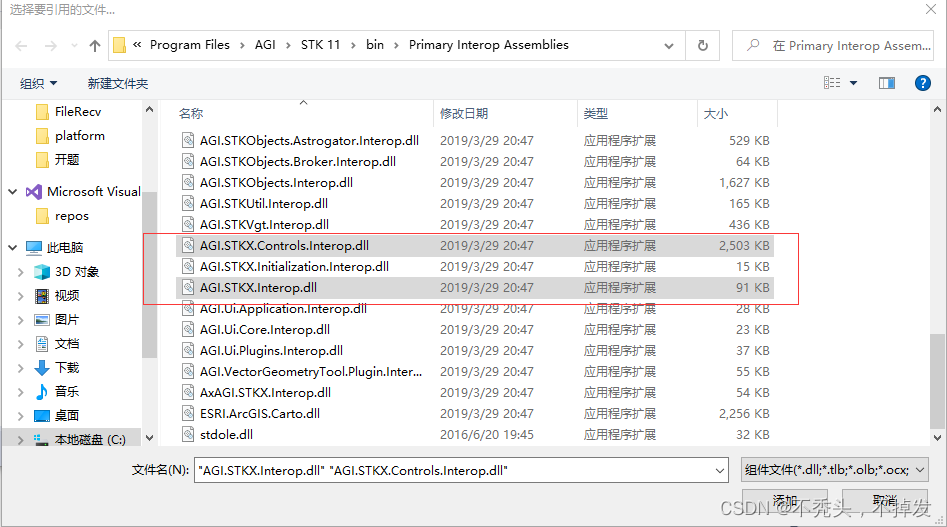Click the ESRI.ArcGIS.Carto.dll file icon
947x527 pixels.
pyautogui.click(x=188, y=414)
